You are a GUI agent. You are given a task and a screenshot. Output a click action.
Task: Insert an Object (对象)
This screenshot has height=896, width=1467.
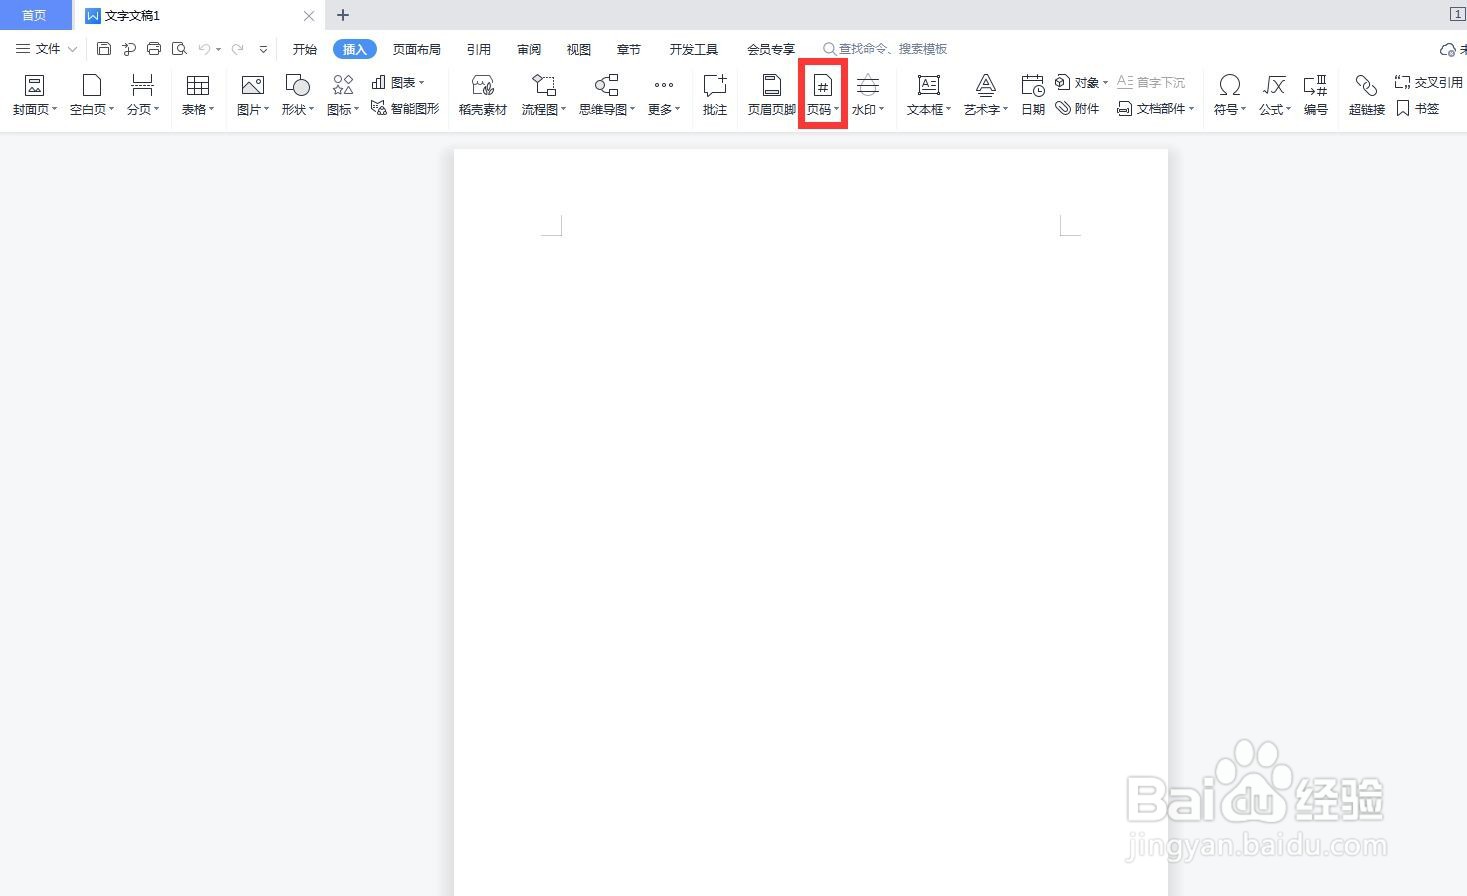pyautogui.click(x=1081, y=82)
